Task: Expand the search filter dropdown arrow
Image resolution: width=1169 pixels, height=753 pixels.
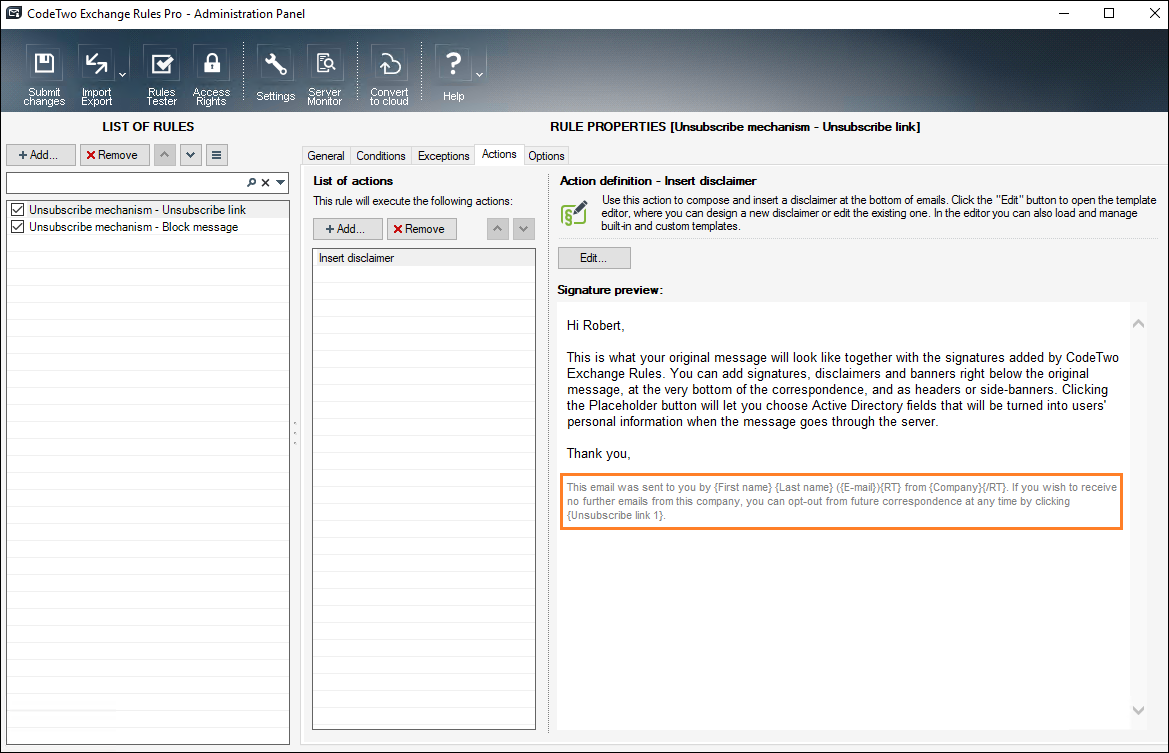Action: [x=280, y=183]
